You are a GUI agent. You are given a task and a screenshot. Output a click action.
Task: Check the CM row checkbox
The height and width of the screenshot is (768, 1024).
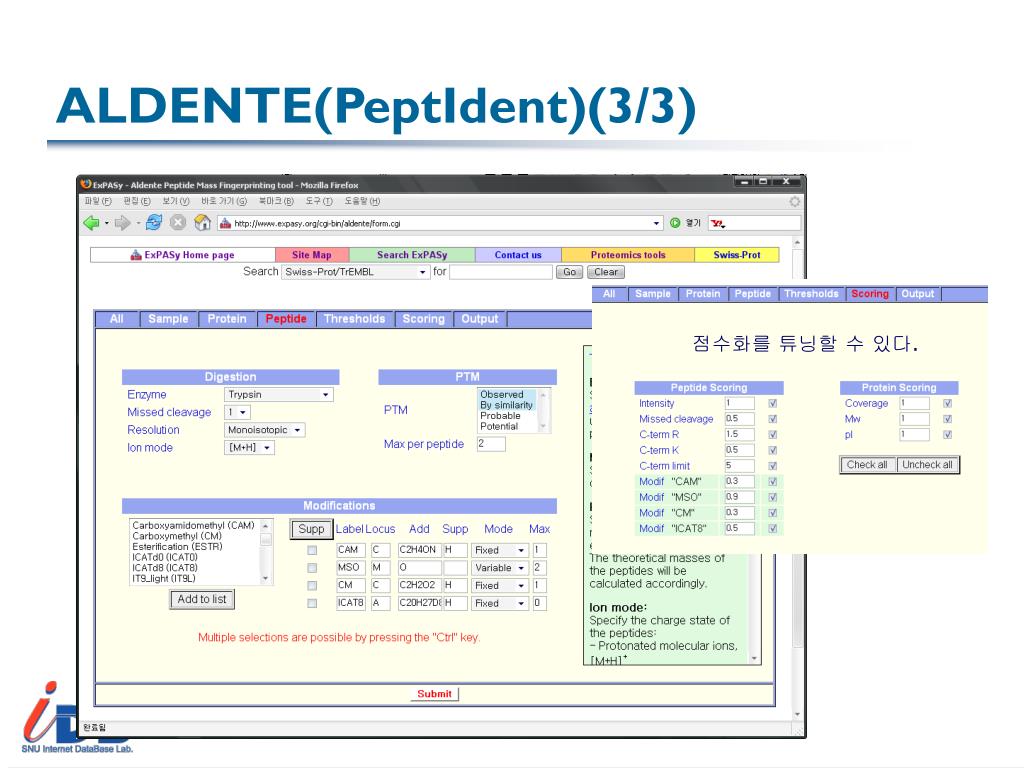(x=312, y=586)
